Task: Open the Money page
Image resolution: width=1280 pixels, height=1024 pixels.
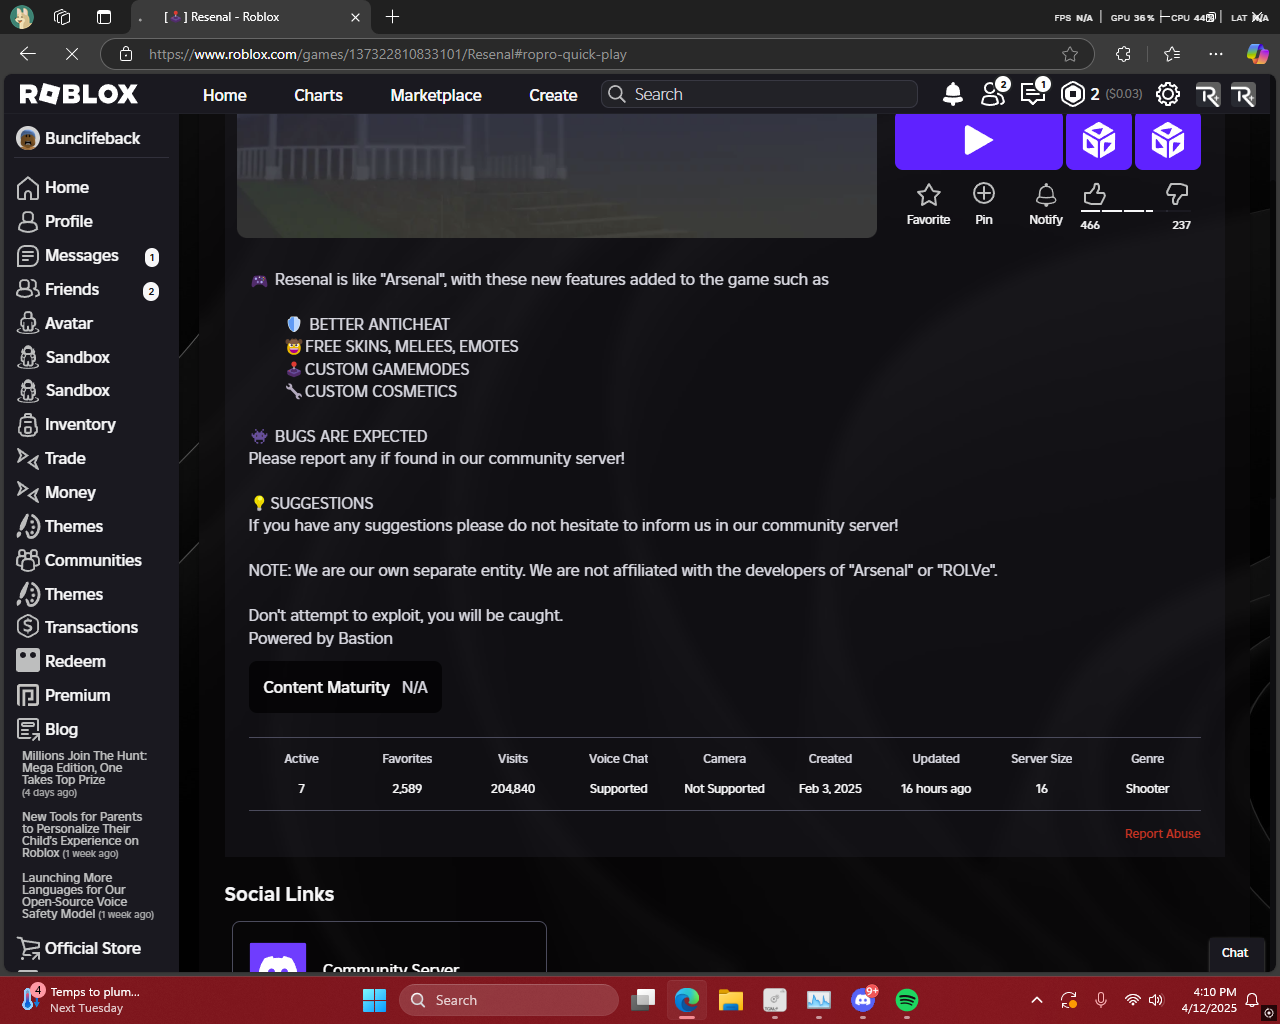Action: point(57,493)
